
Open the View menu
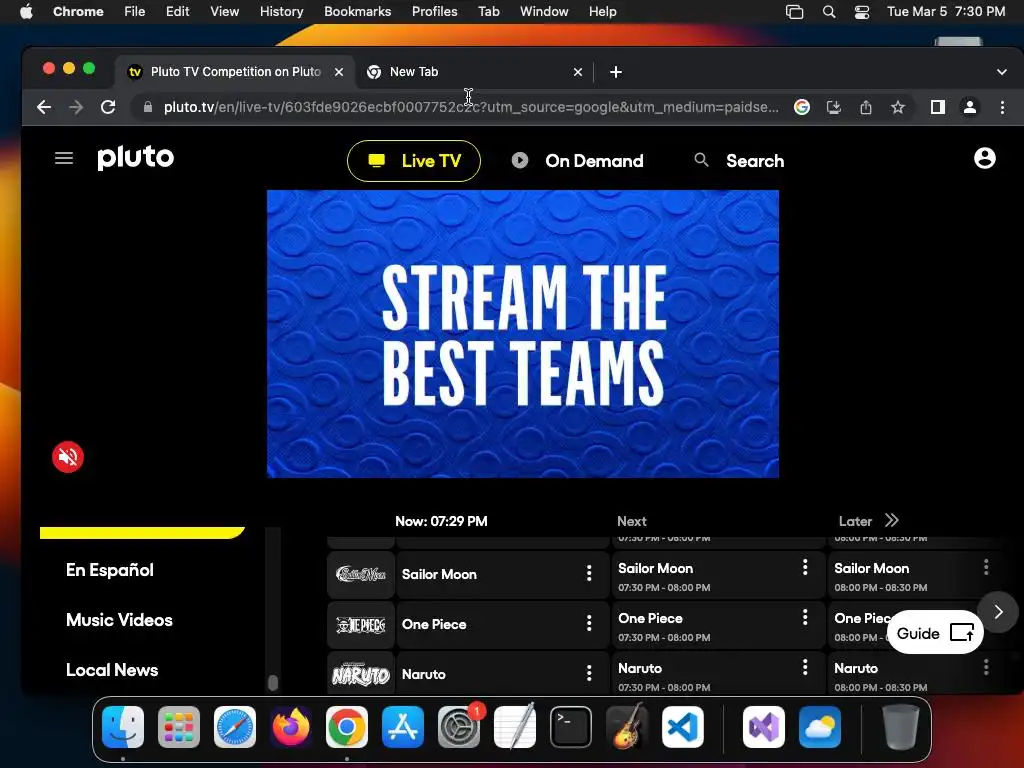click(x=224, y=11)
